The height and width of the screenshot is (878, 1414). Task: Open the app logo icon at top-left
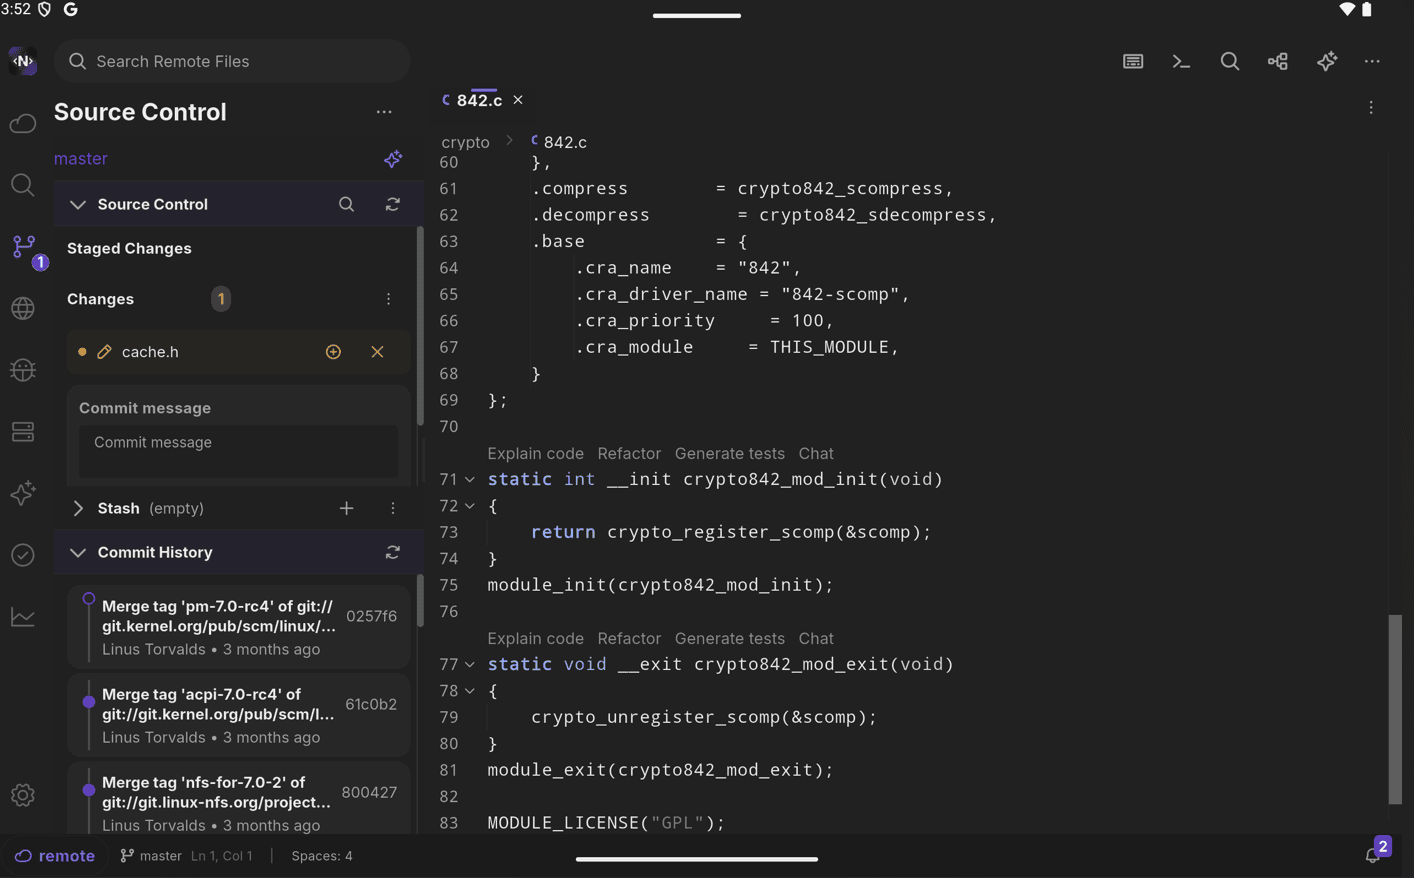23,61
